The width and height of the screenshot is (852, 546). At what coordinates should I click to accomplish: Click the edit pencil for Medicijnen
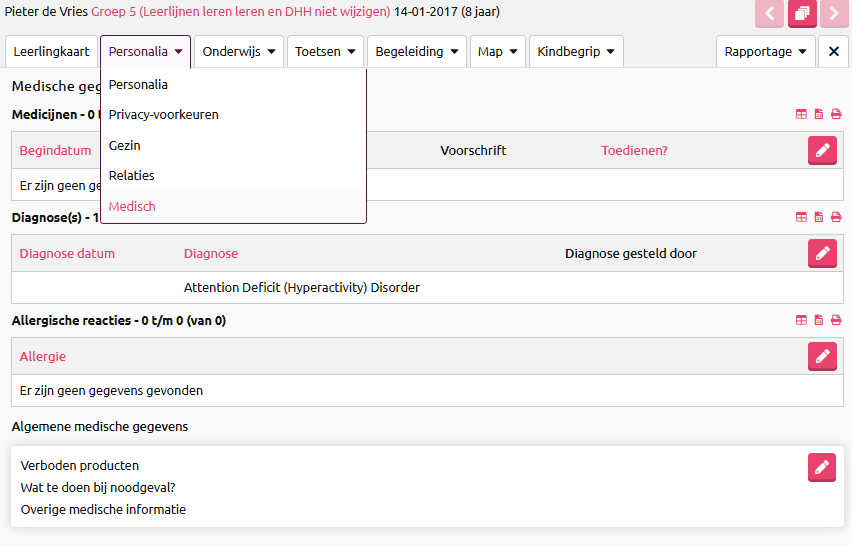(x=822, y=150)
